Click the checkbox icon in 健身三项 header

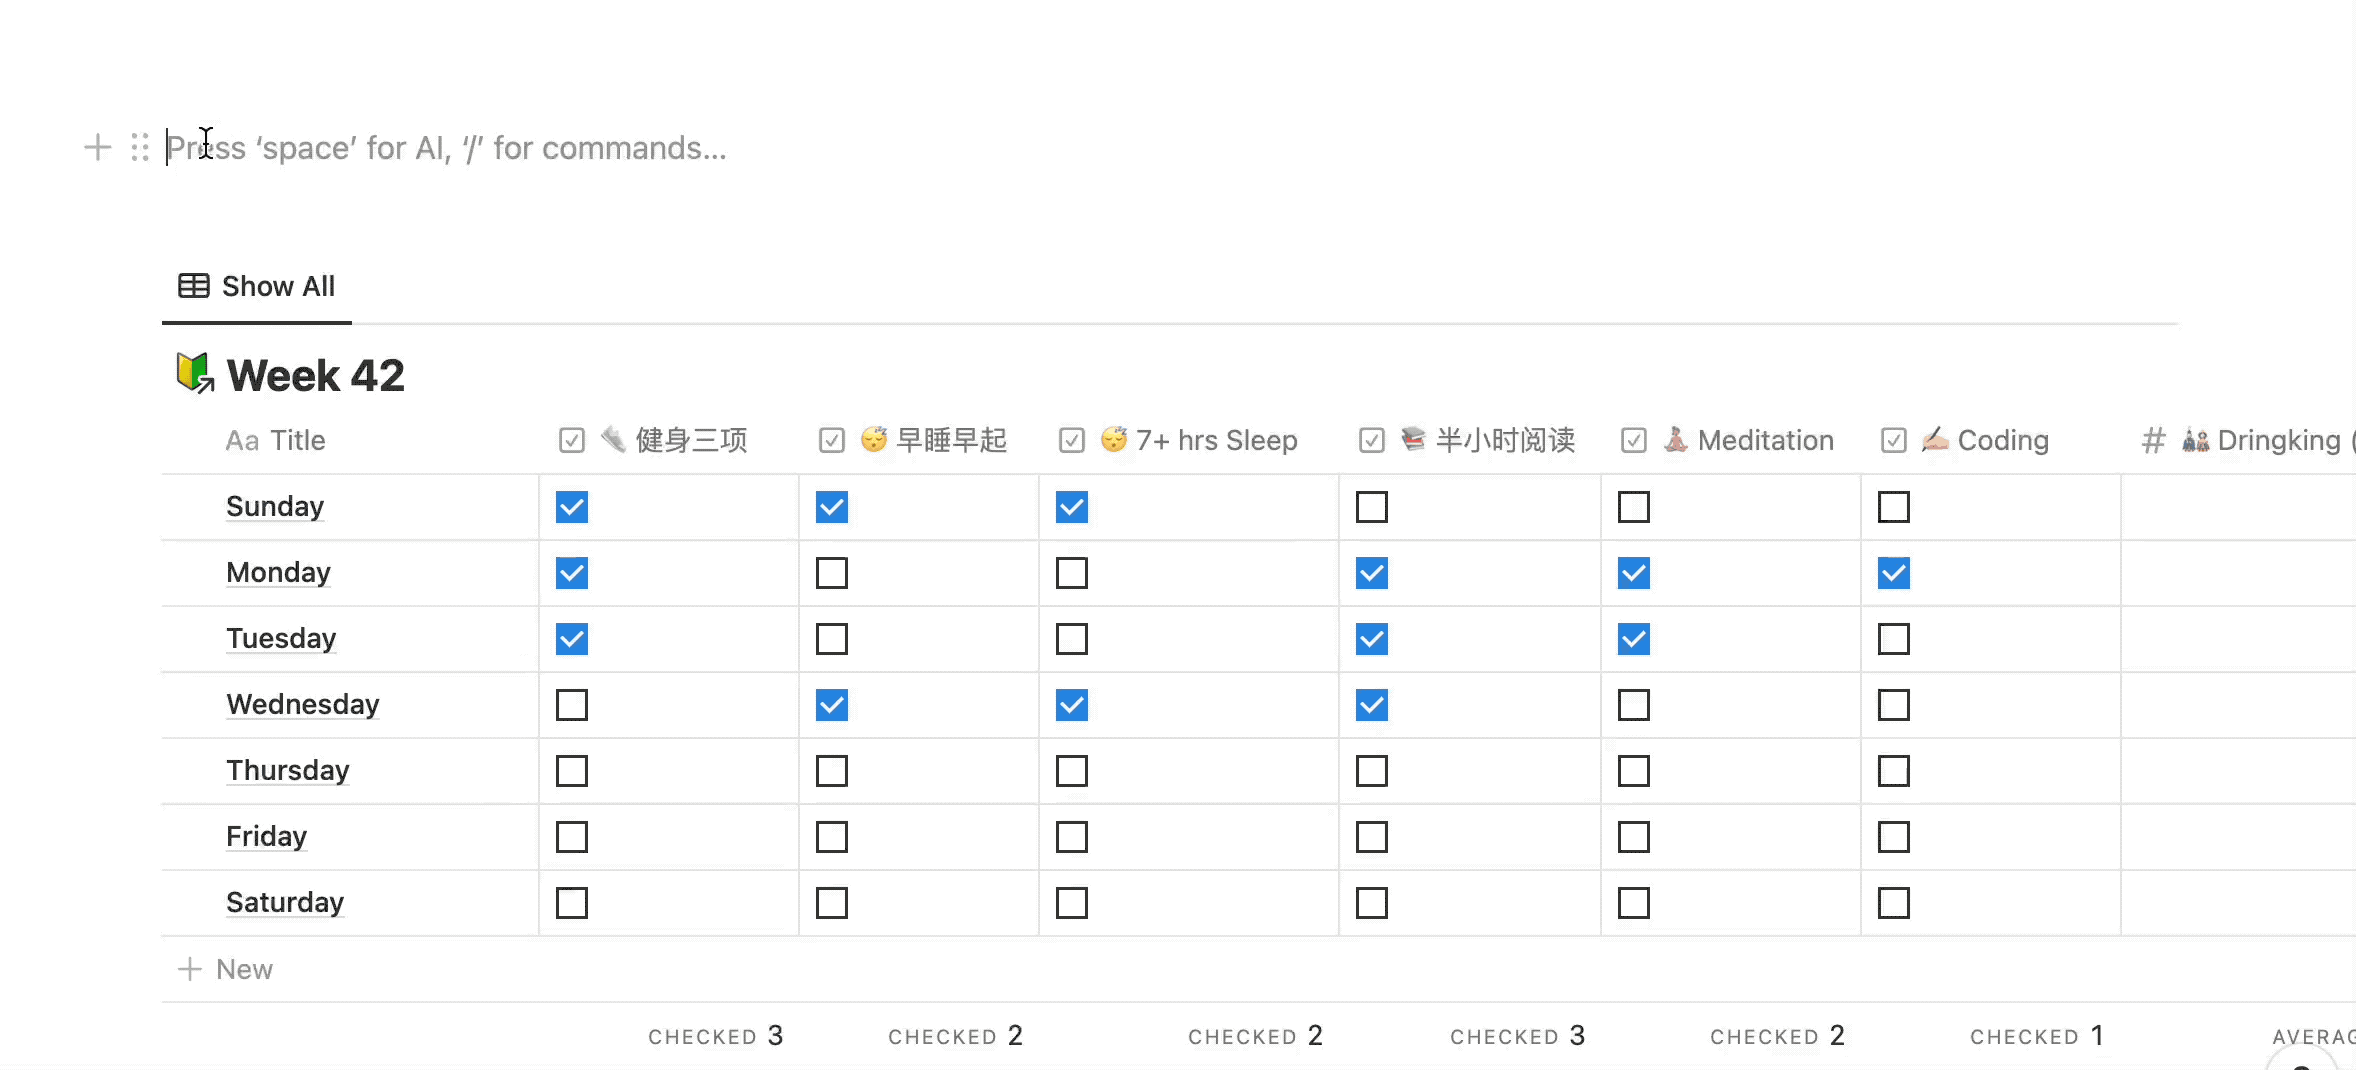tap(572, 440)
